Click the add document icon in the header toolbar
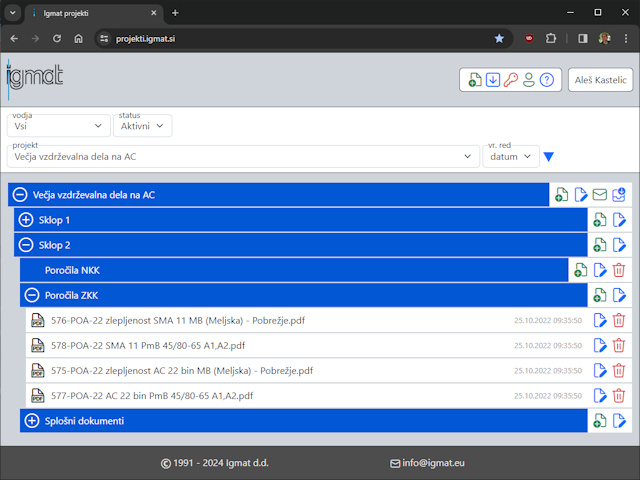This screenshot has width=640, height=480. tap(475, 80)
